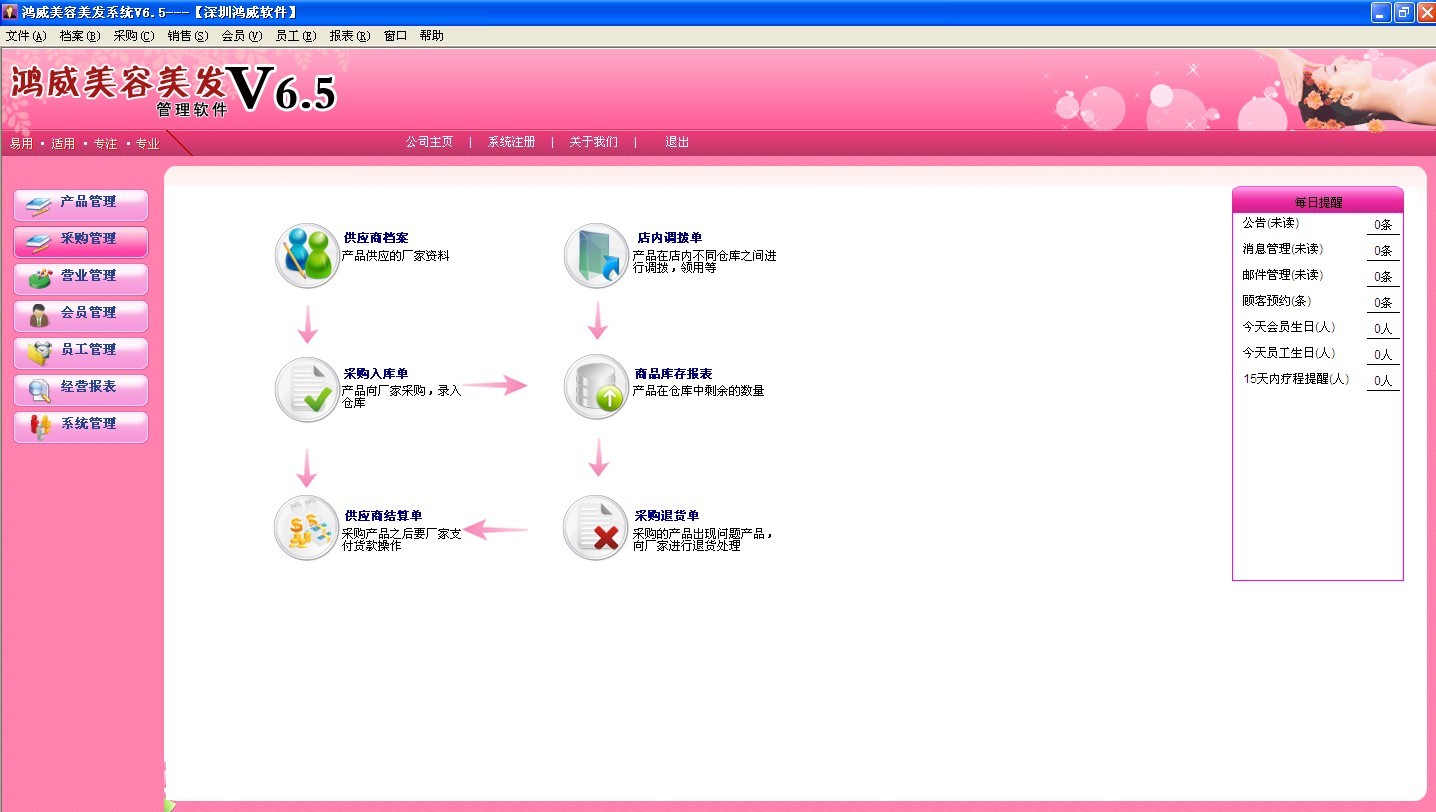Go to 会员管理 in the sidebar
The width and height of the screenshot is (1436, 812).
(81, 315)
